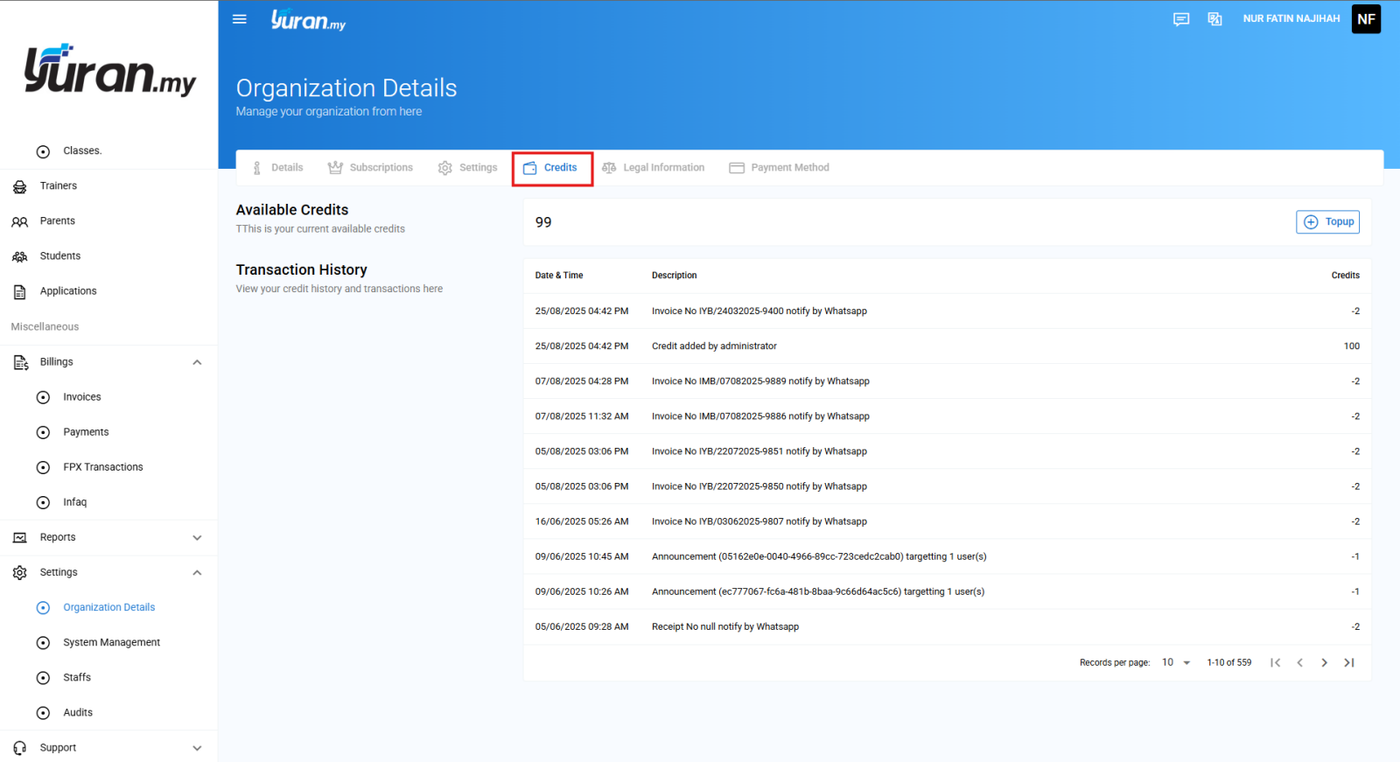
Task: Collapse the Settings section chevron
Action: click(x=197, y=572)
